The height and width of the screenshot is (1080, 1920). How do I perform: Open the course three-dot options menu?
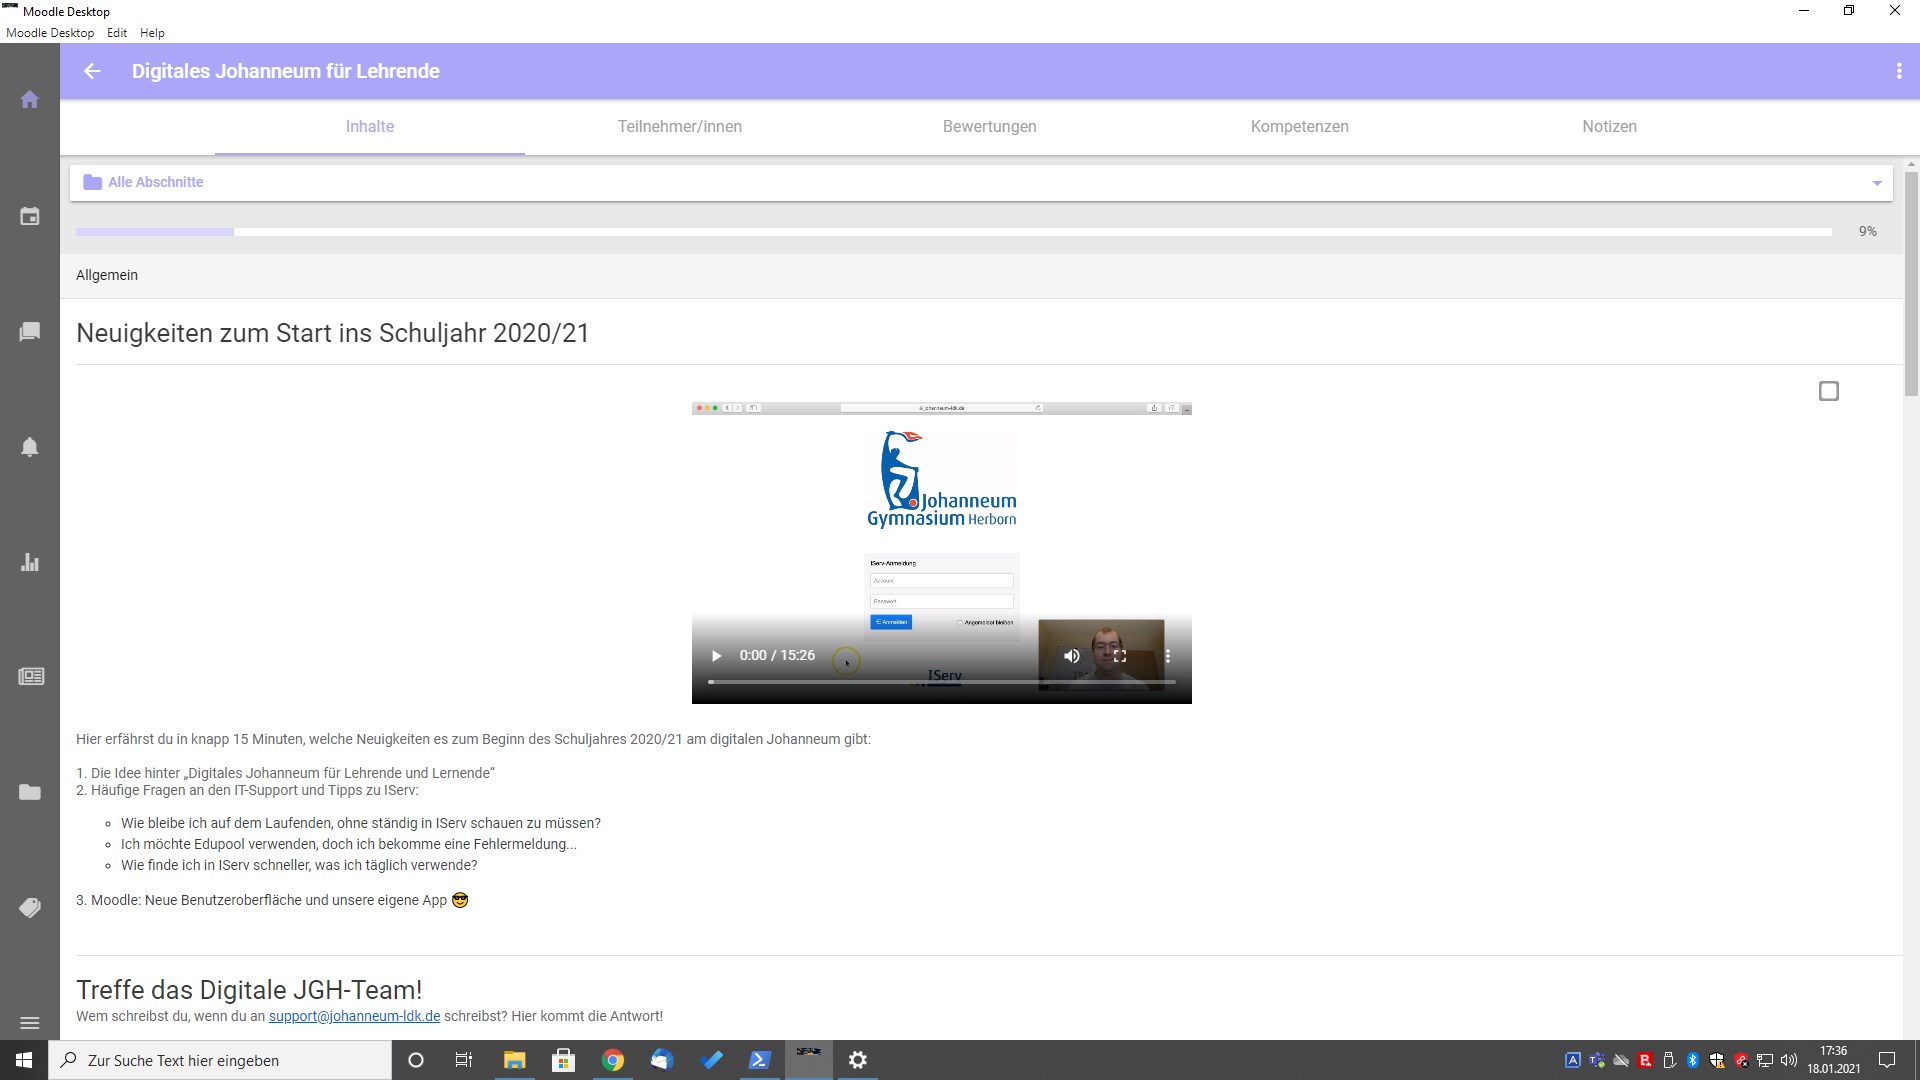tap(1898, 71)
